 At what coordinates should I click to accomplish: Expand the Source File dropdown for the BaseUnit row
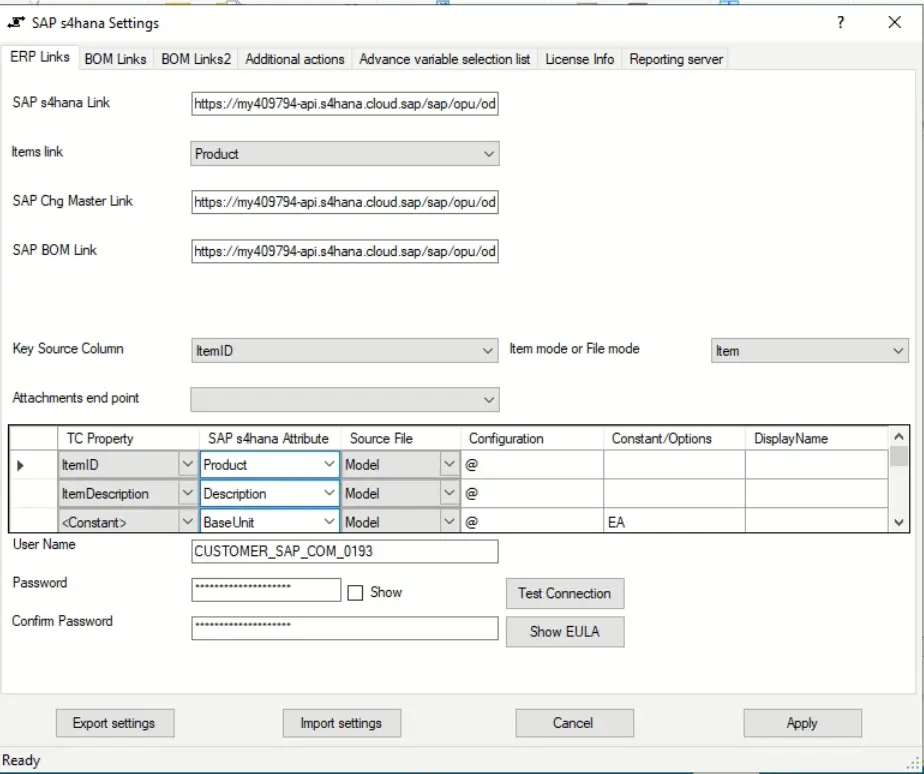click(448, 521)
